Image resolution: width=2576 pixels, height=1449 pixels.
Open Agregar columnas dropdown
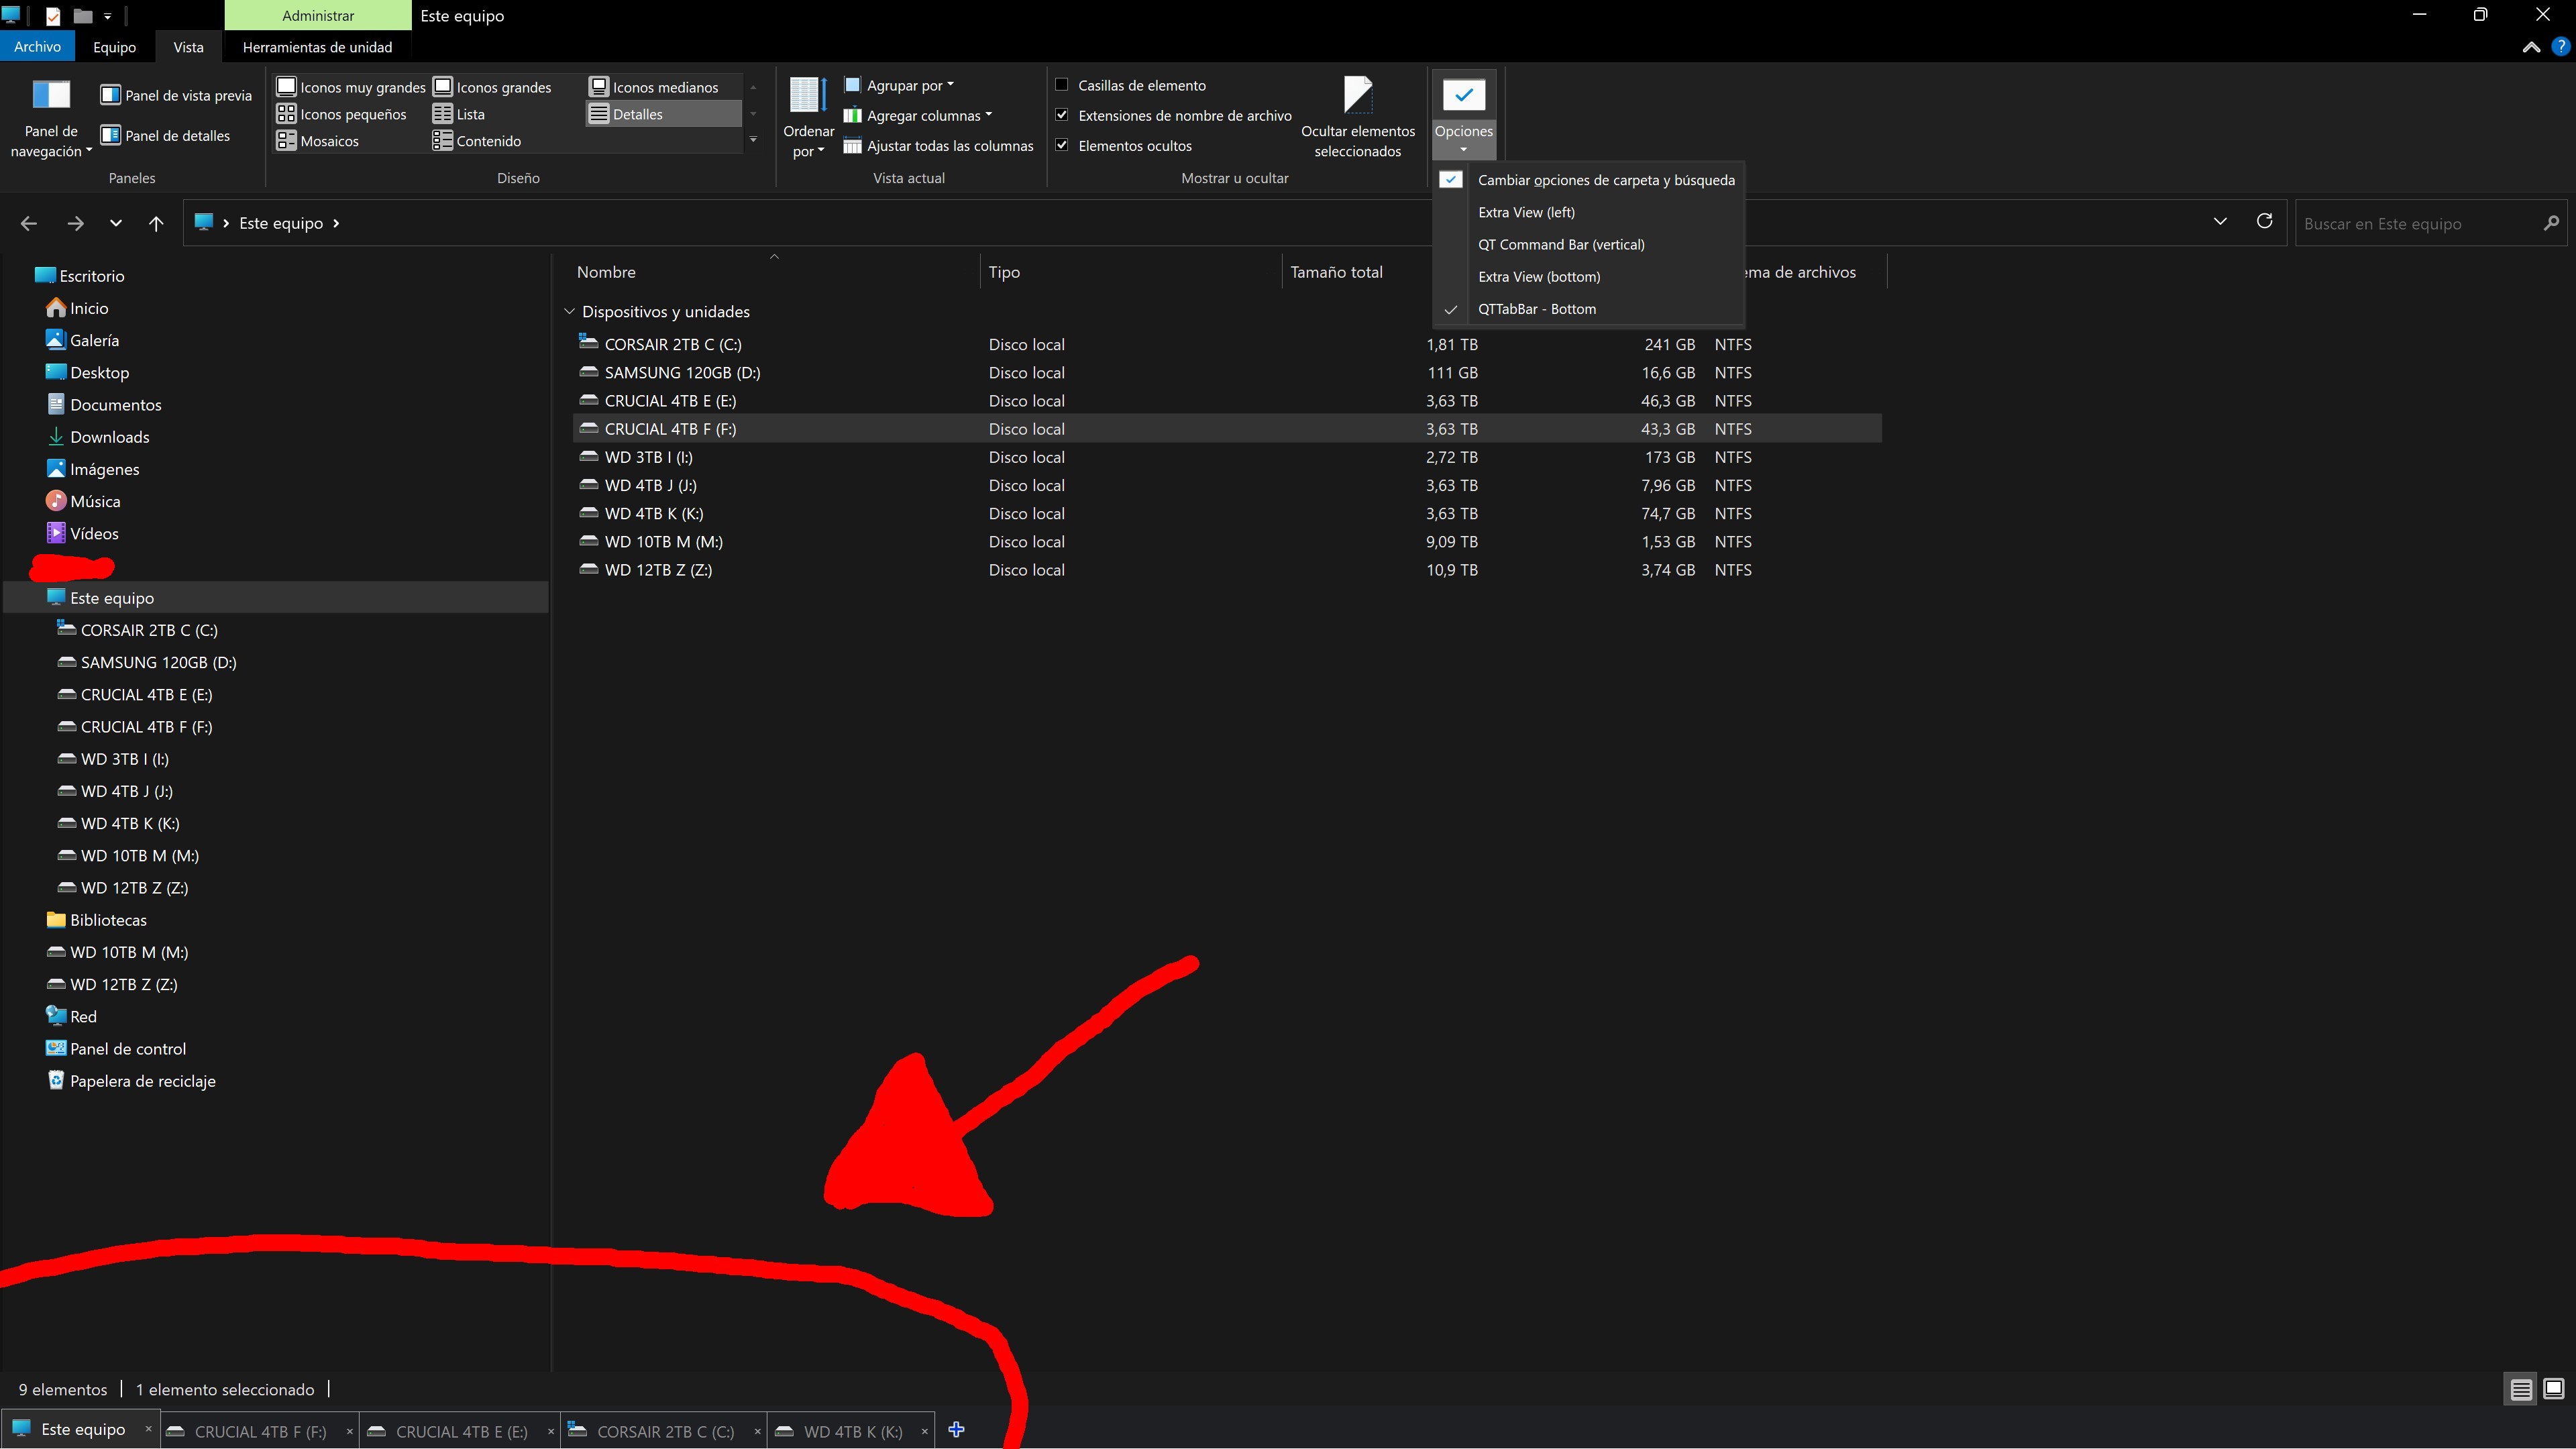click(917, 115)
